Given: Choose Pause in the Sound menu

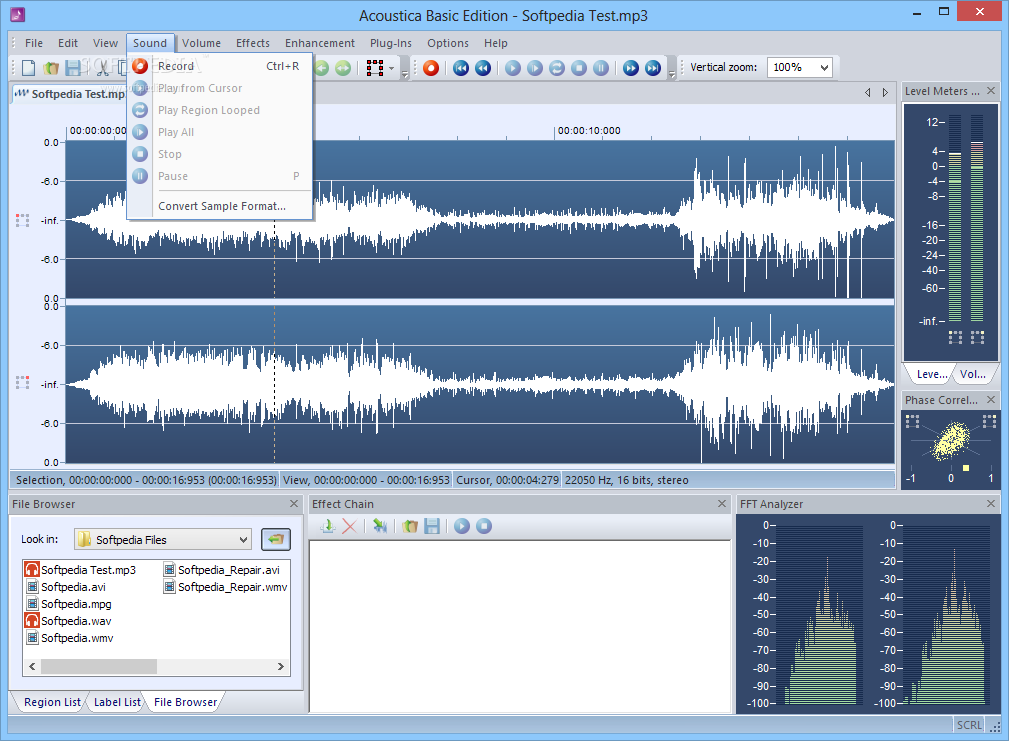Looking at the screenshot, I should (221, 176).
